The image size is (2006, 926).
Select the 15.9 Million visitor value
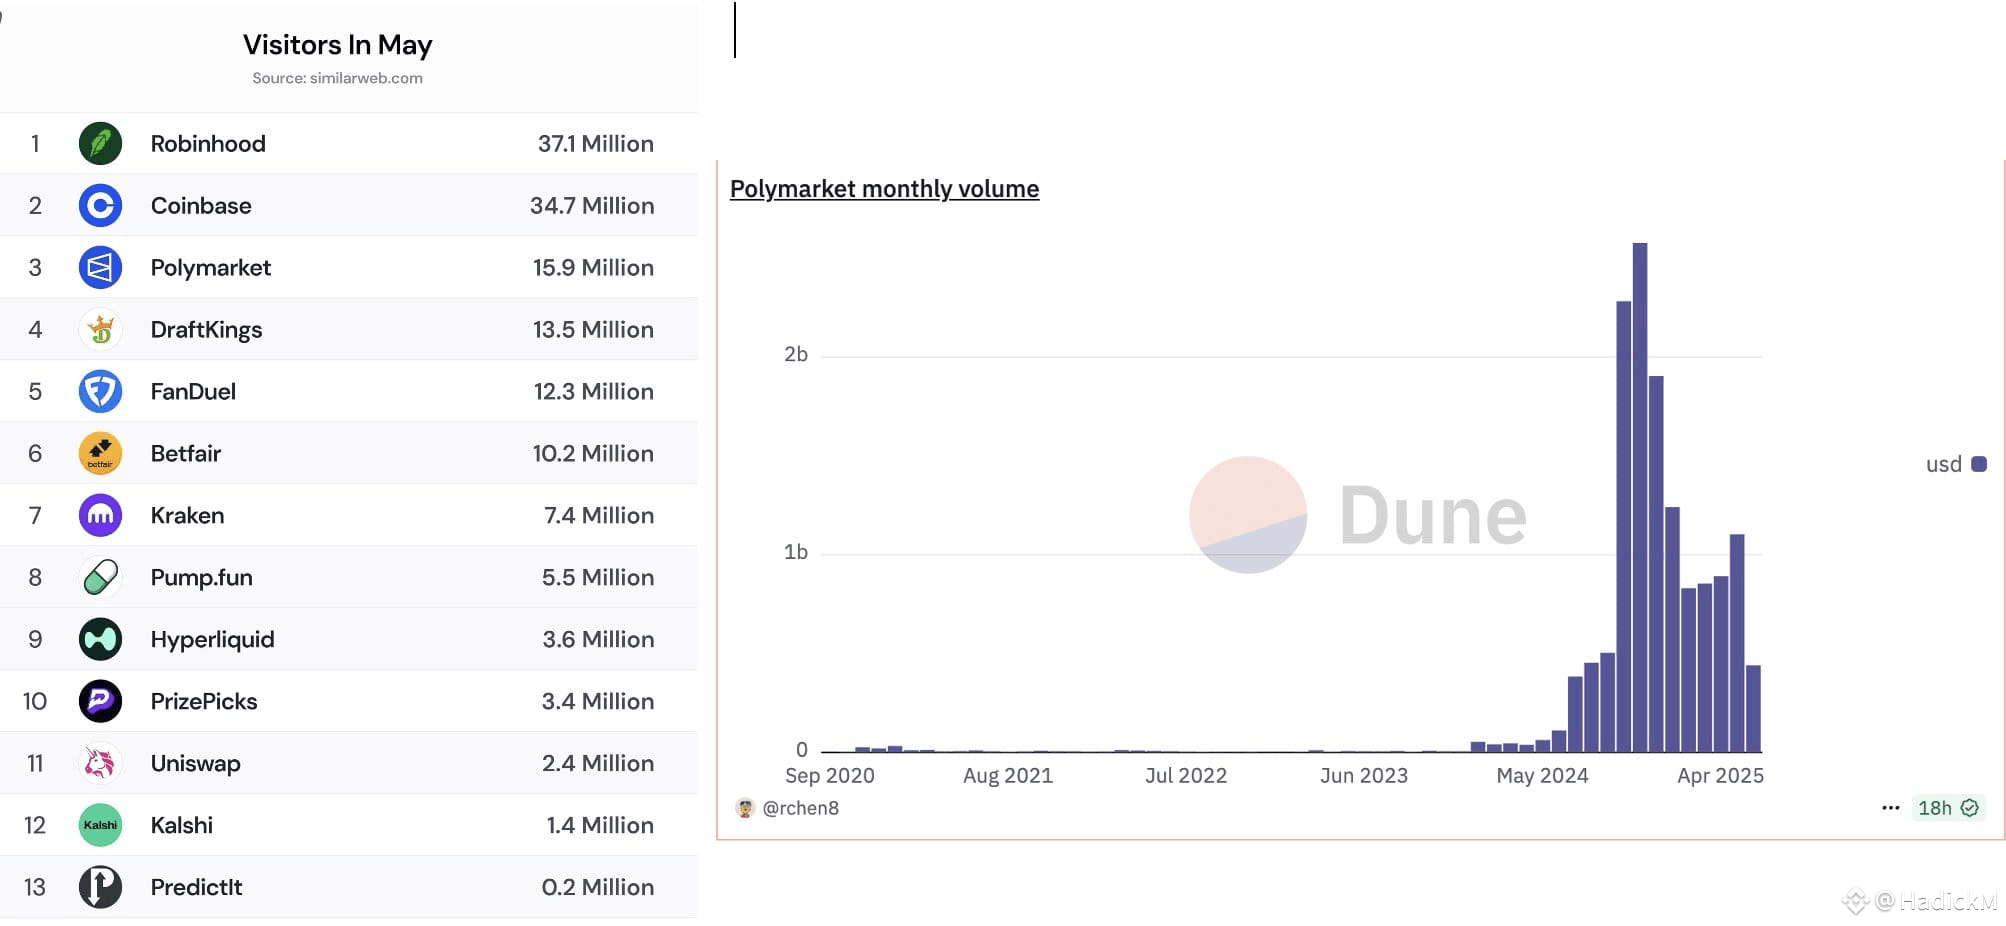pos(593,268)
